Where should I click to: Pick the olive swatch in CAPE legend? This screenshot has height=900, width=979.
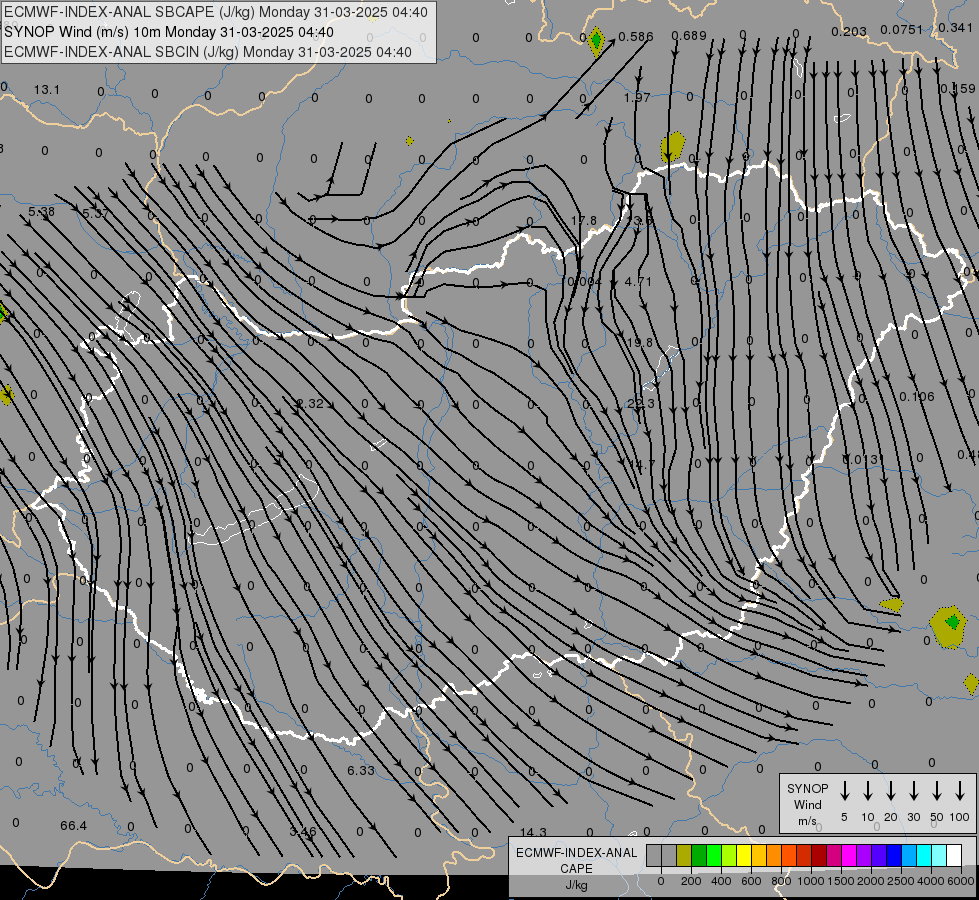[x=684, y=855]
